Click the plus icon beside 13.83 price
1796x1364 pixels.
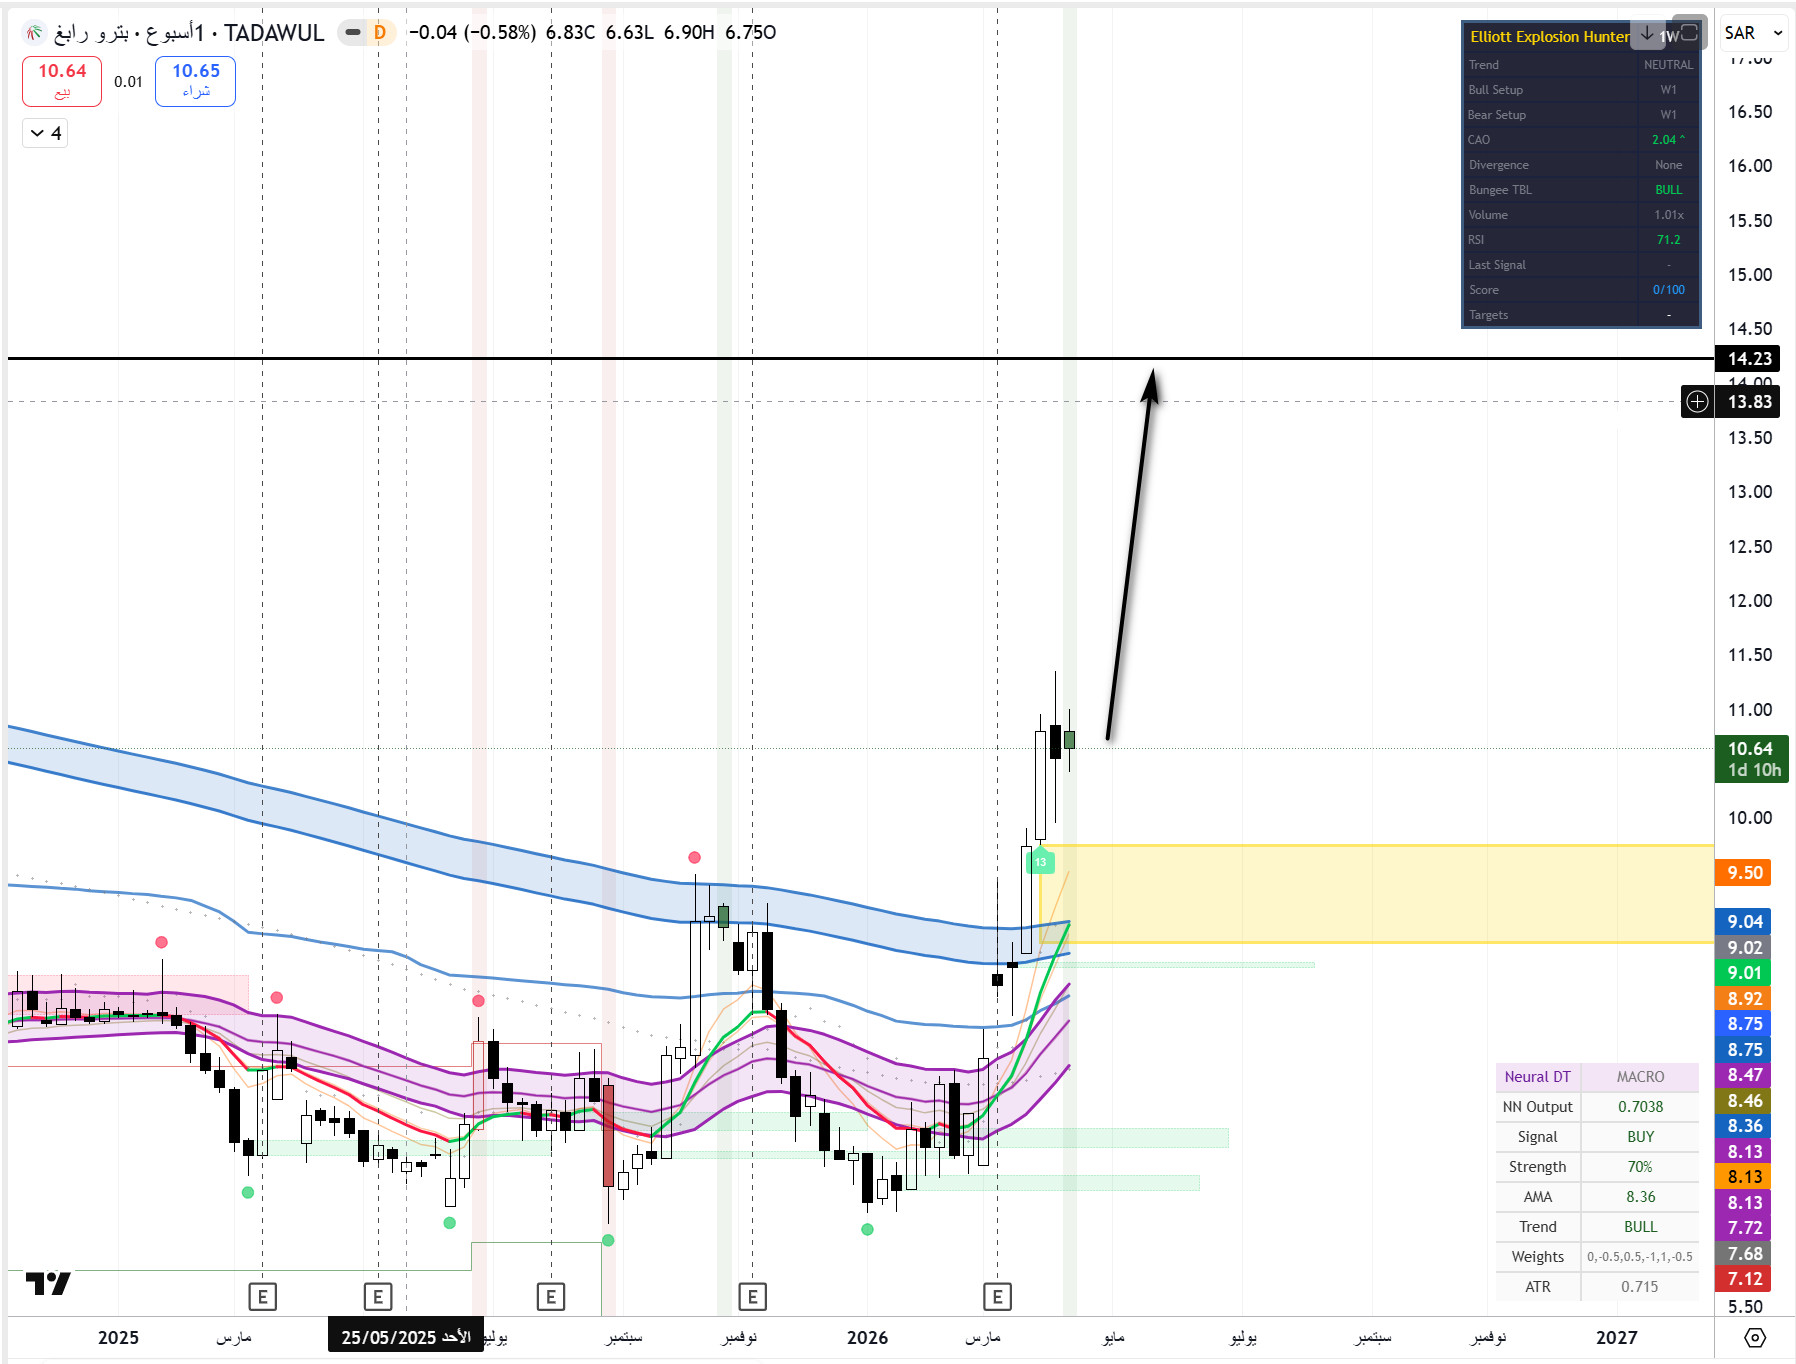pyautogui.click(x=1697, y=402)
